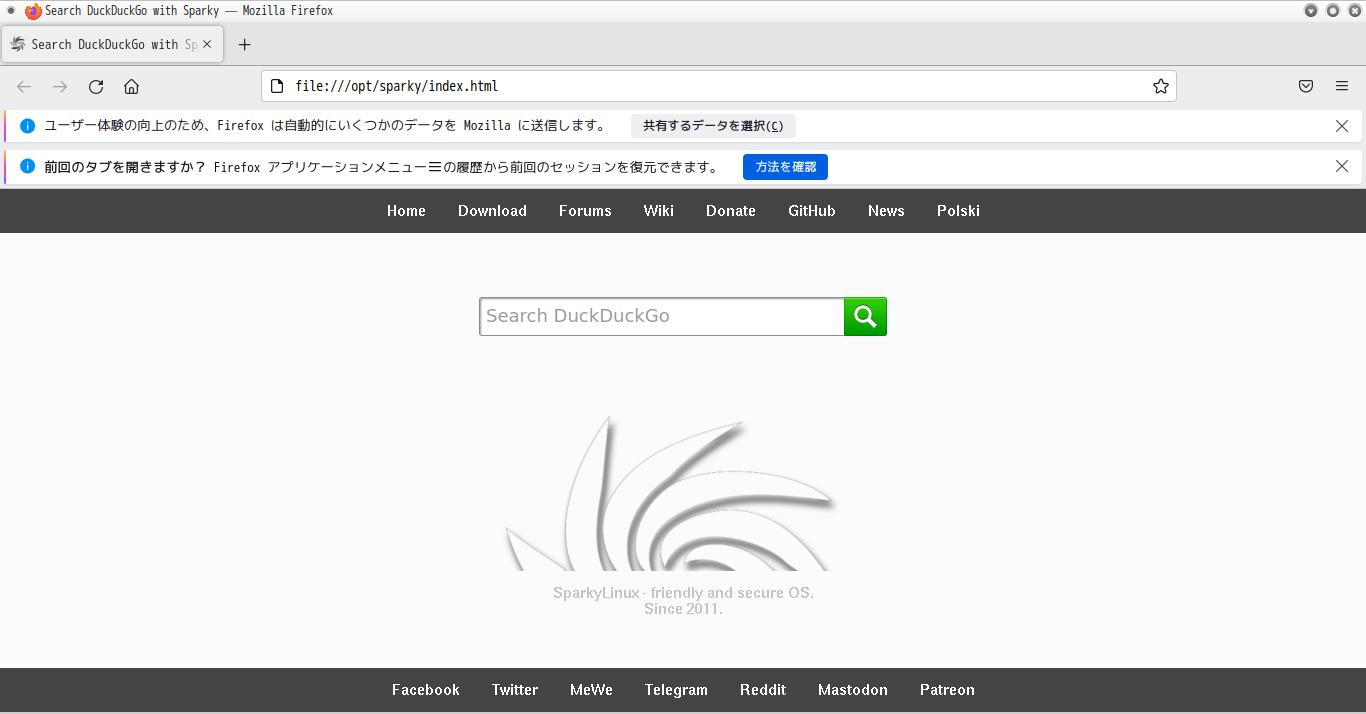The width and height of the screenshot is (1366, 714).
Task: Open the Pocket save icon
Action: pyautogui.click(x=1306, y=86)
